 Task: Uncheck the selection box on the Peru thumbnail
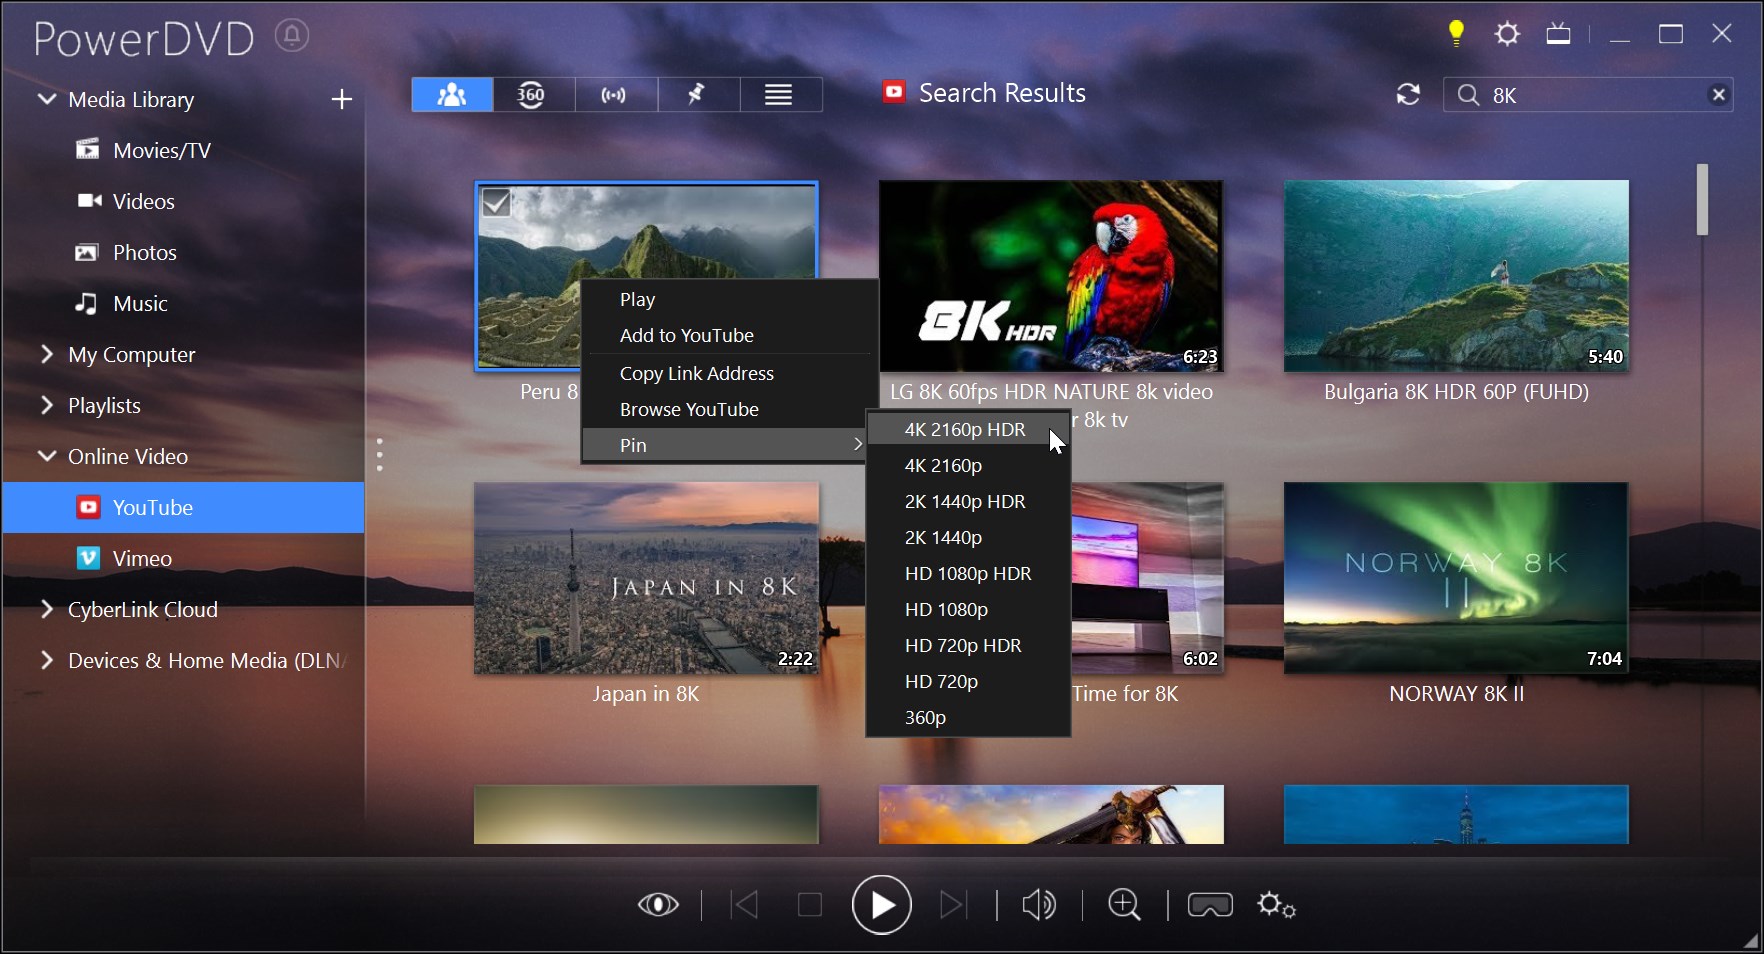(x=498, y=202)
